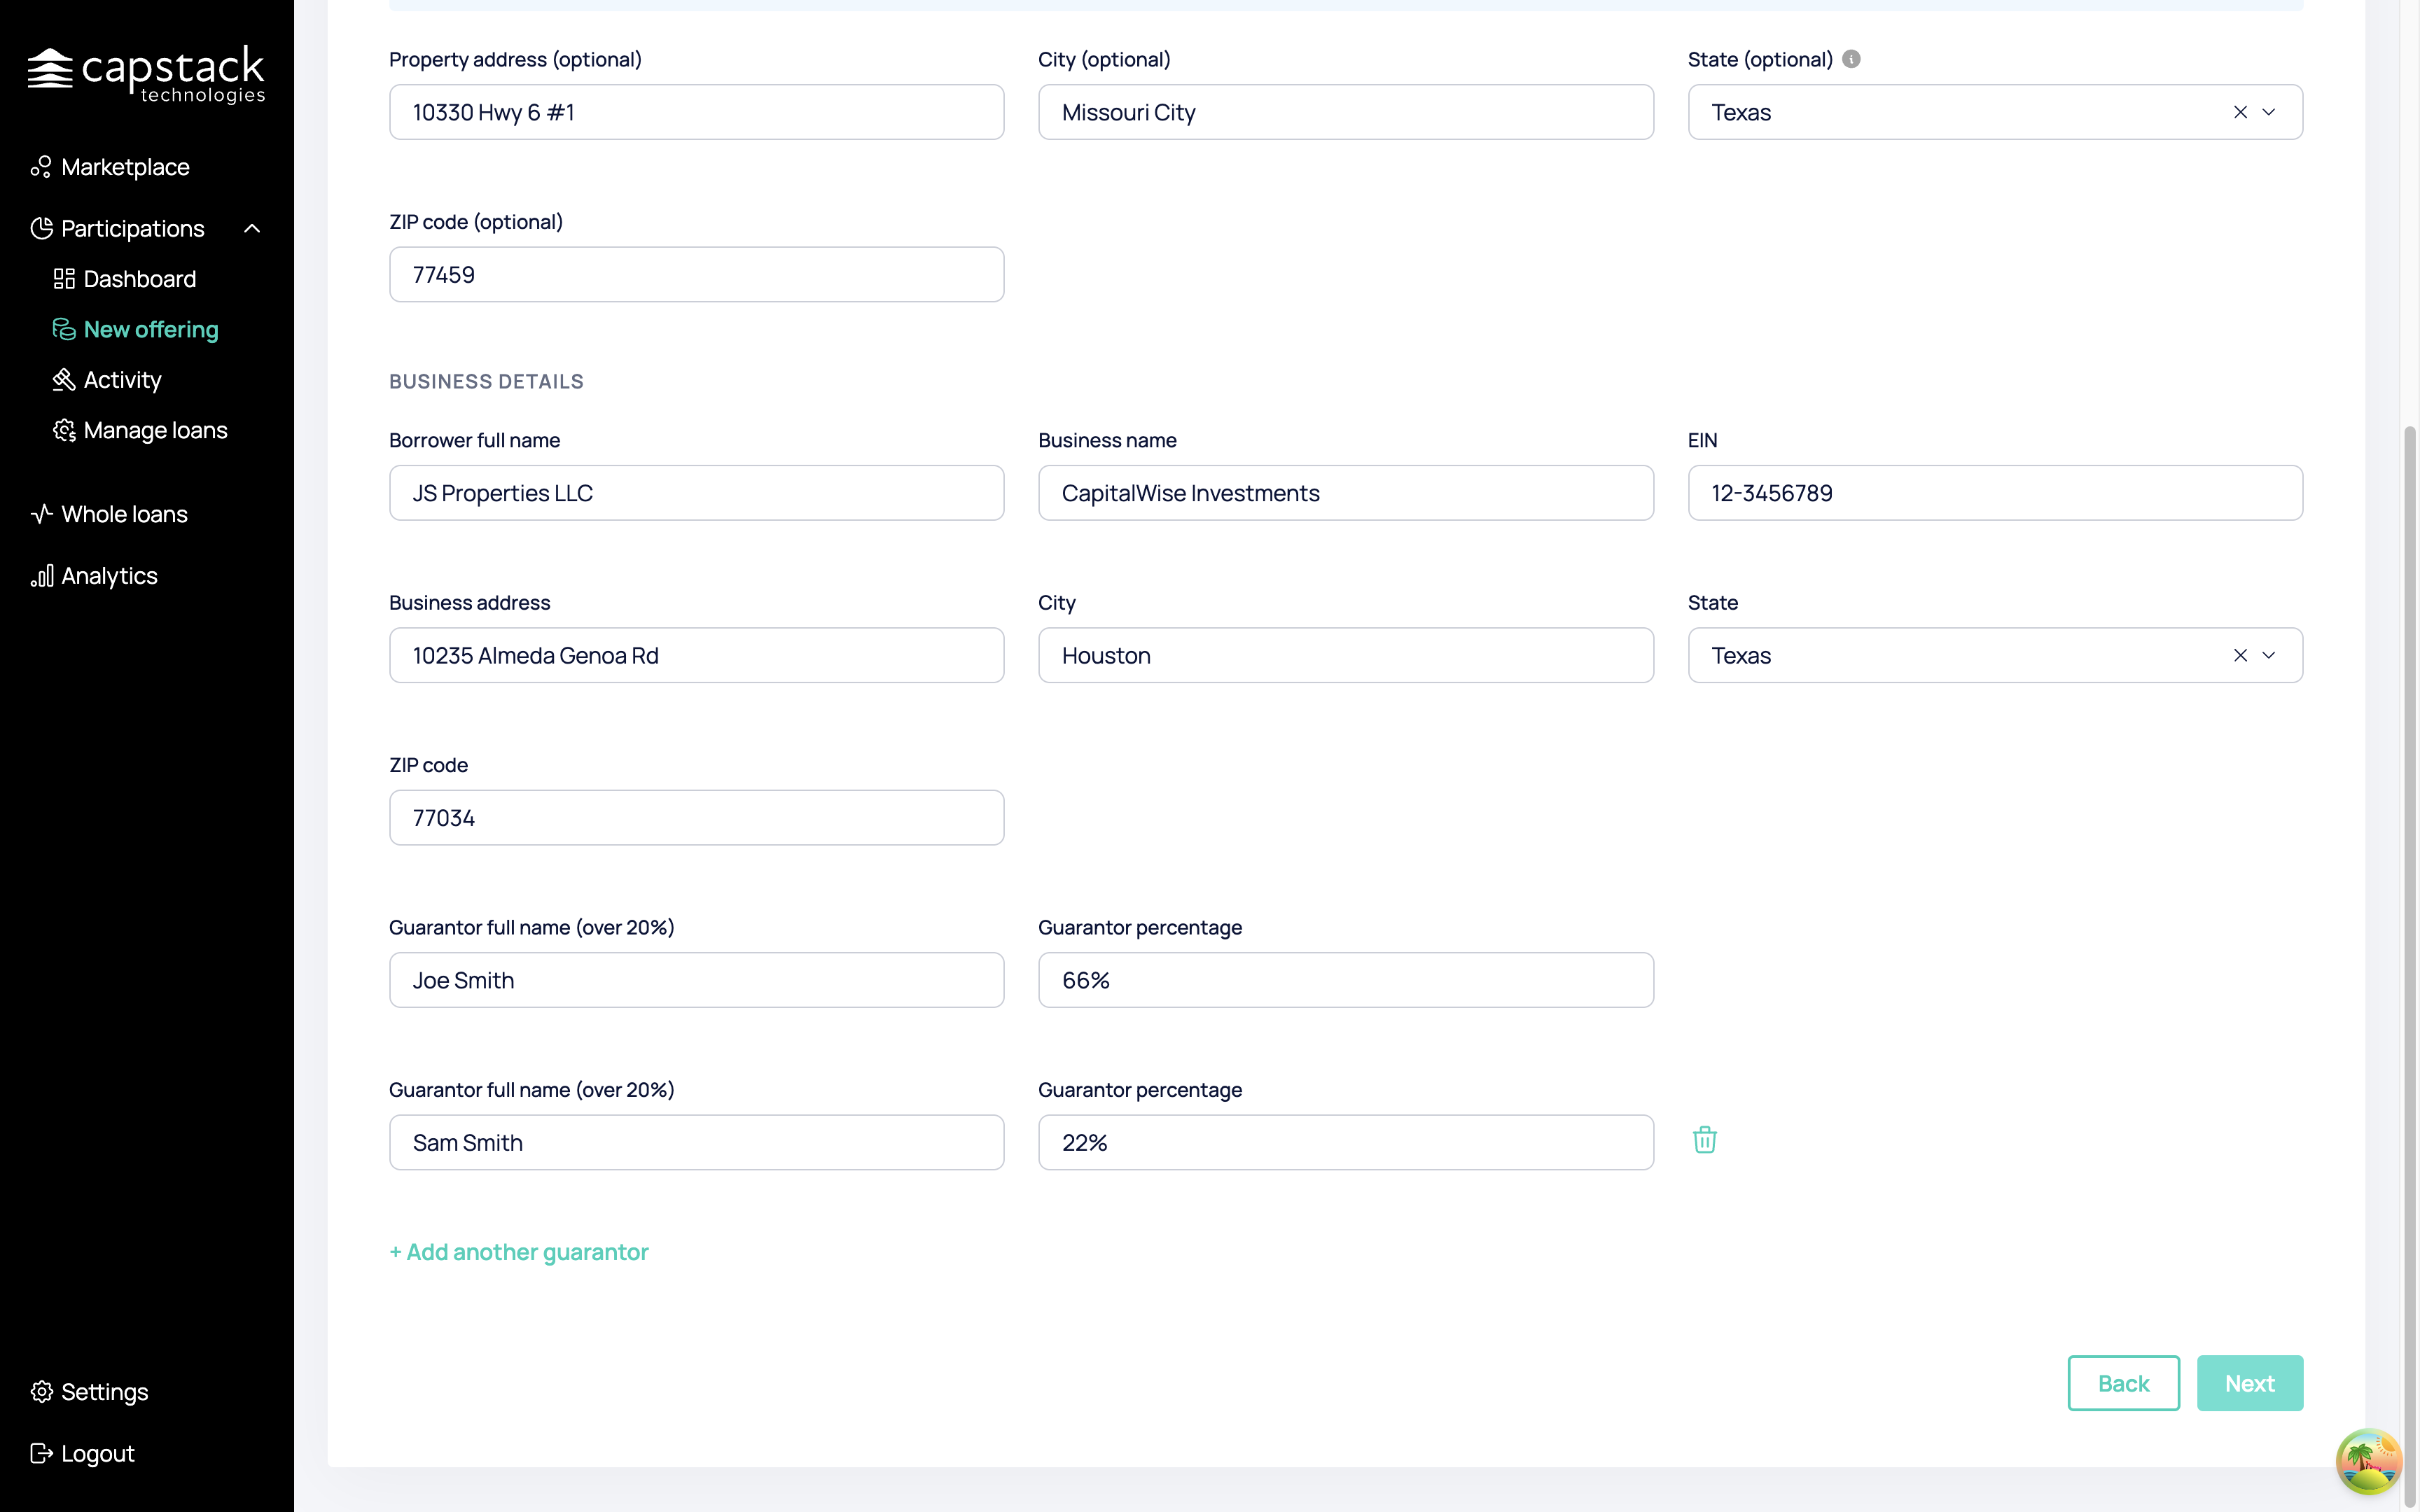The height and width of the screenshot is (1512, 2420).
Task: Click the Sam Smith guarantor name field
Action: coord(697,1142)
